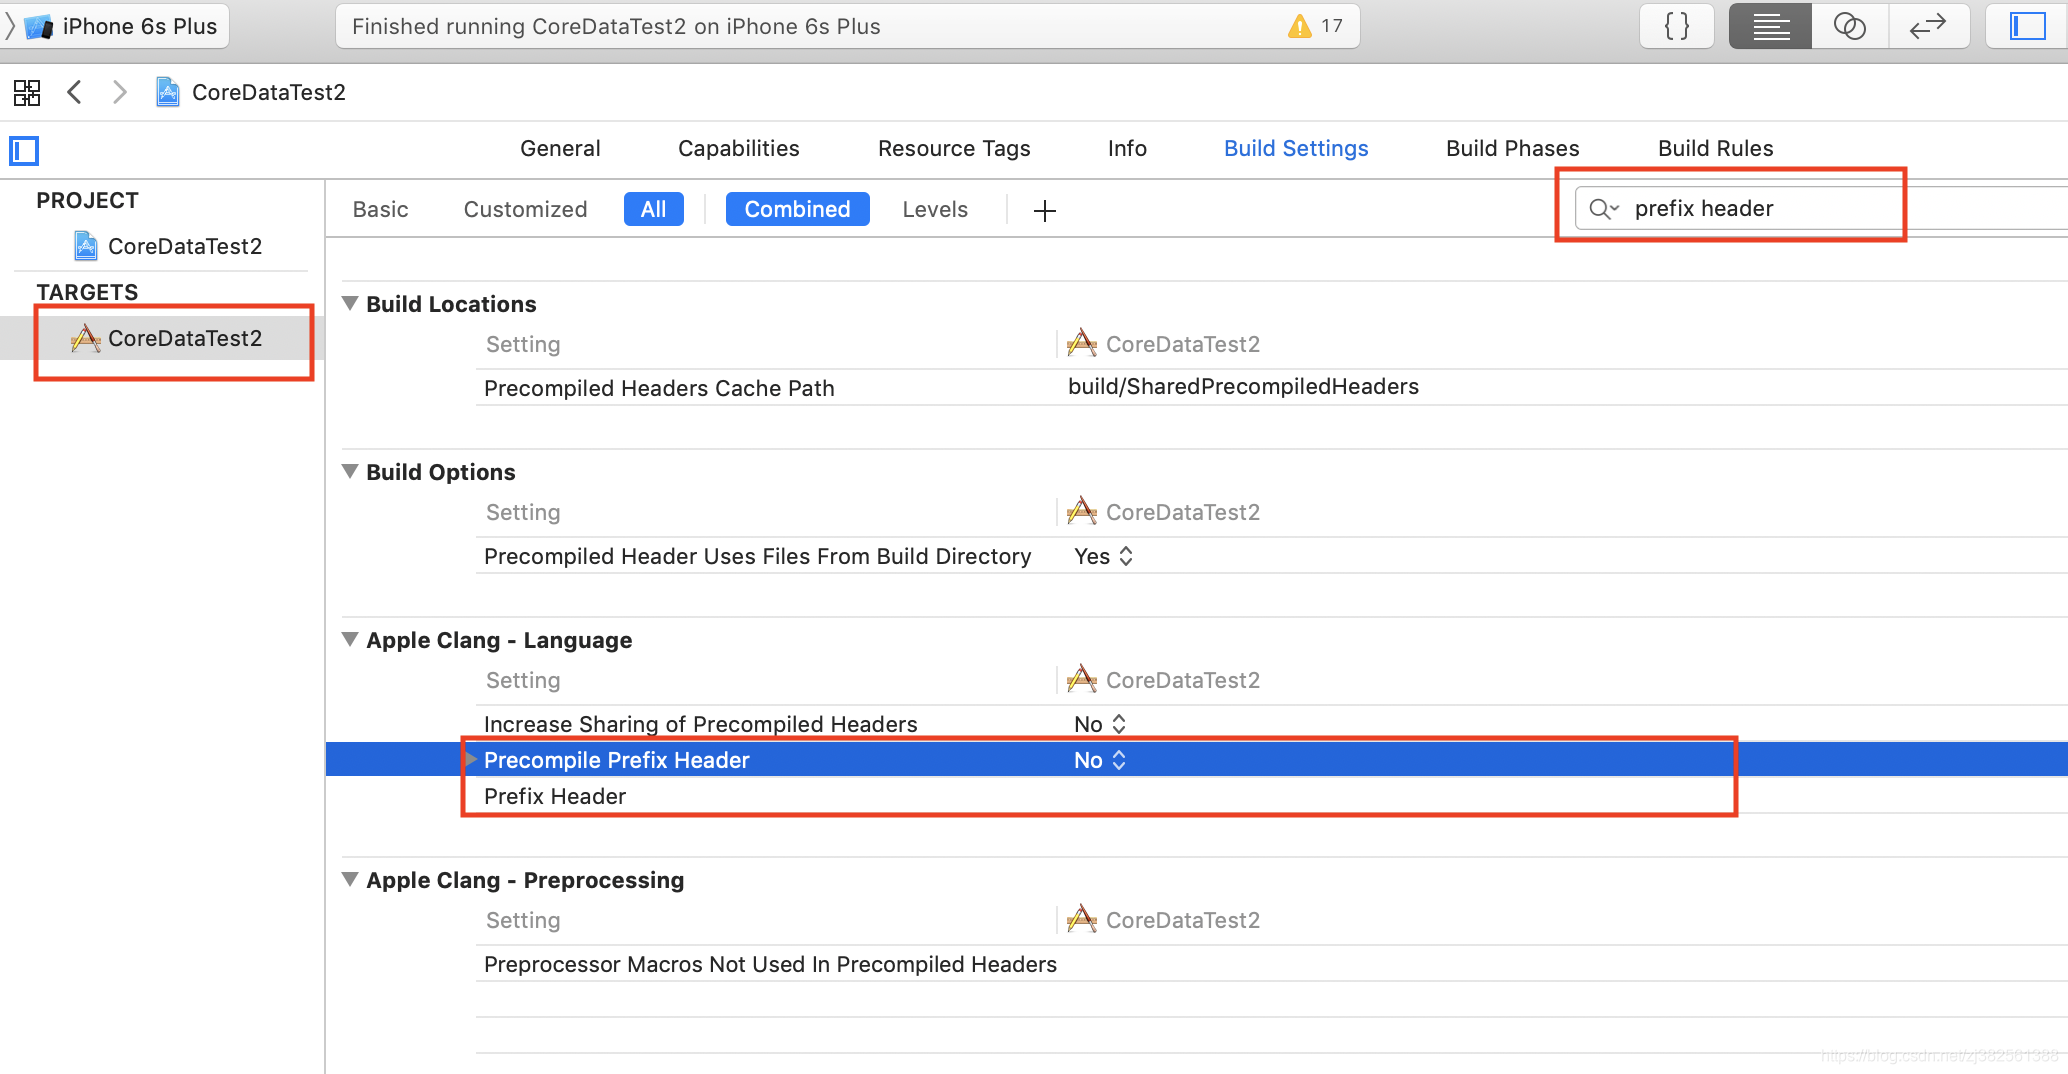Show only Basic build settings
Image resolution: width=2068 pixels, height=1074 pixels.
click(380, 209)
